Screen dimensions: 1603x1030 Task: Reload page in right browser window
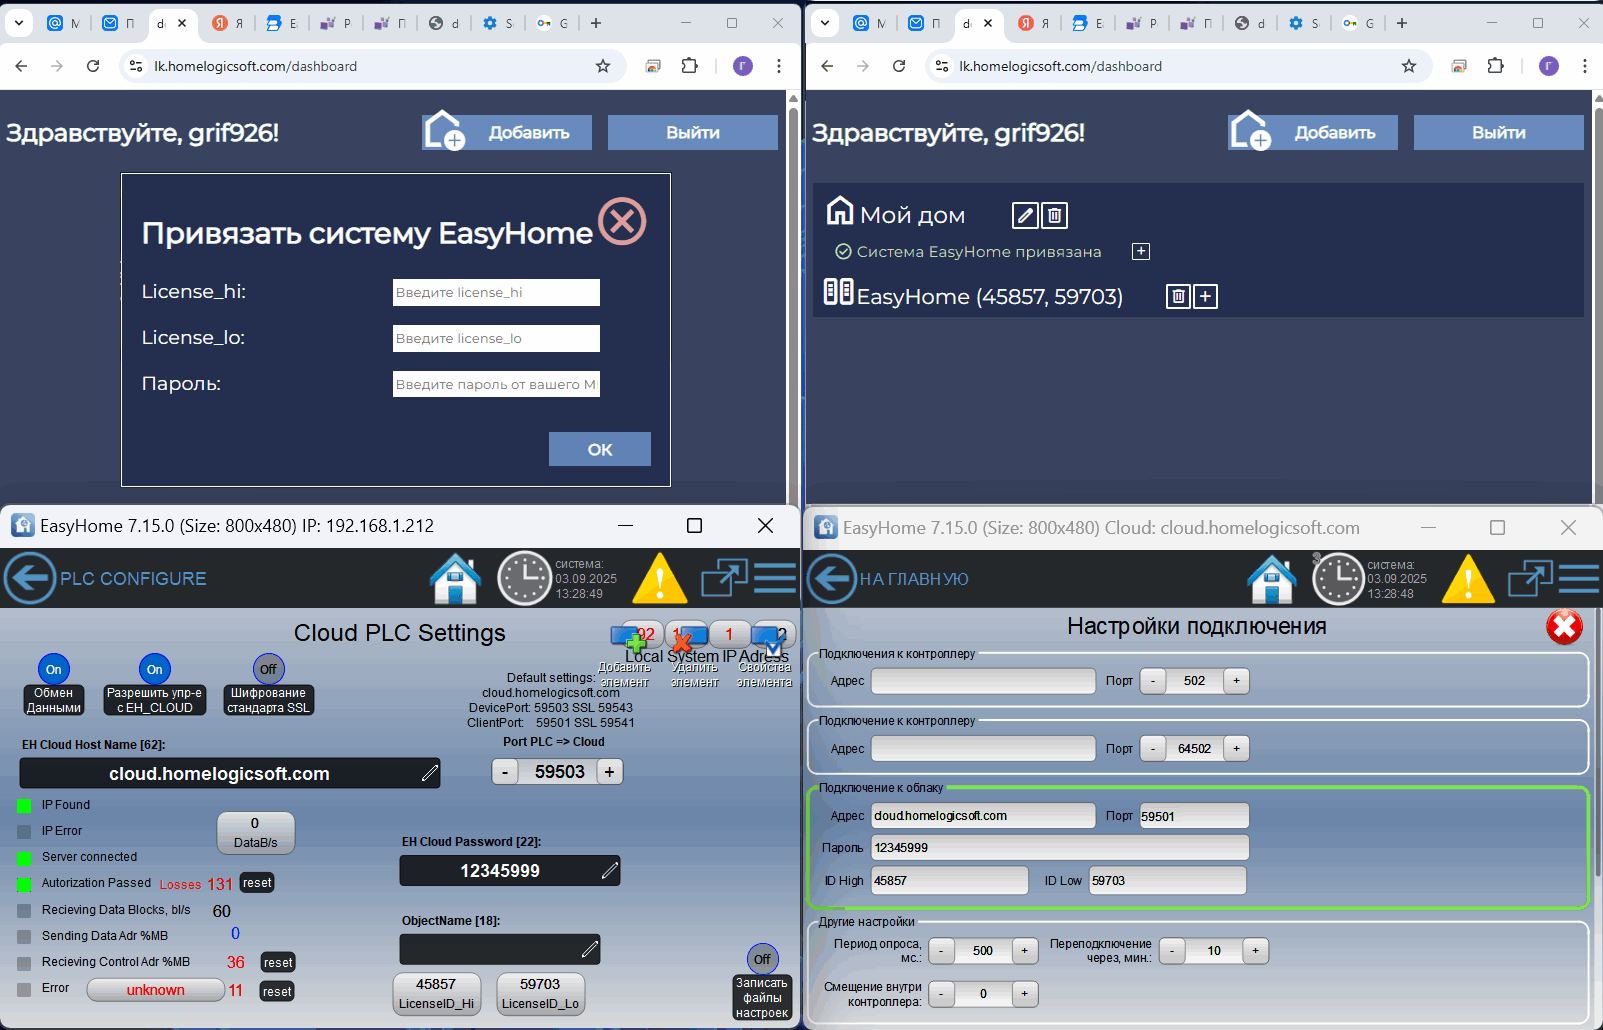[x=899, y=66]
